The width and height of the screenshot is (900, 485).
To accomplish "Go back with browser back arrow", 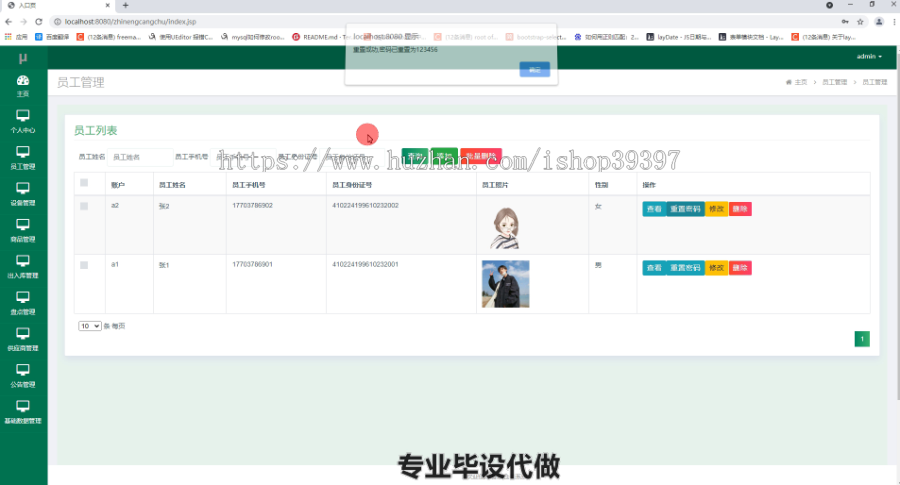I will pos(8,22).
